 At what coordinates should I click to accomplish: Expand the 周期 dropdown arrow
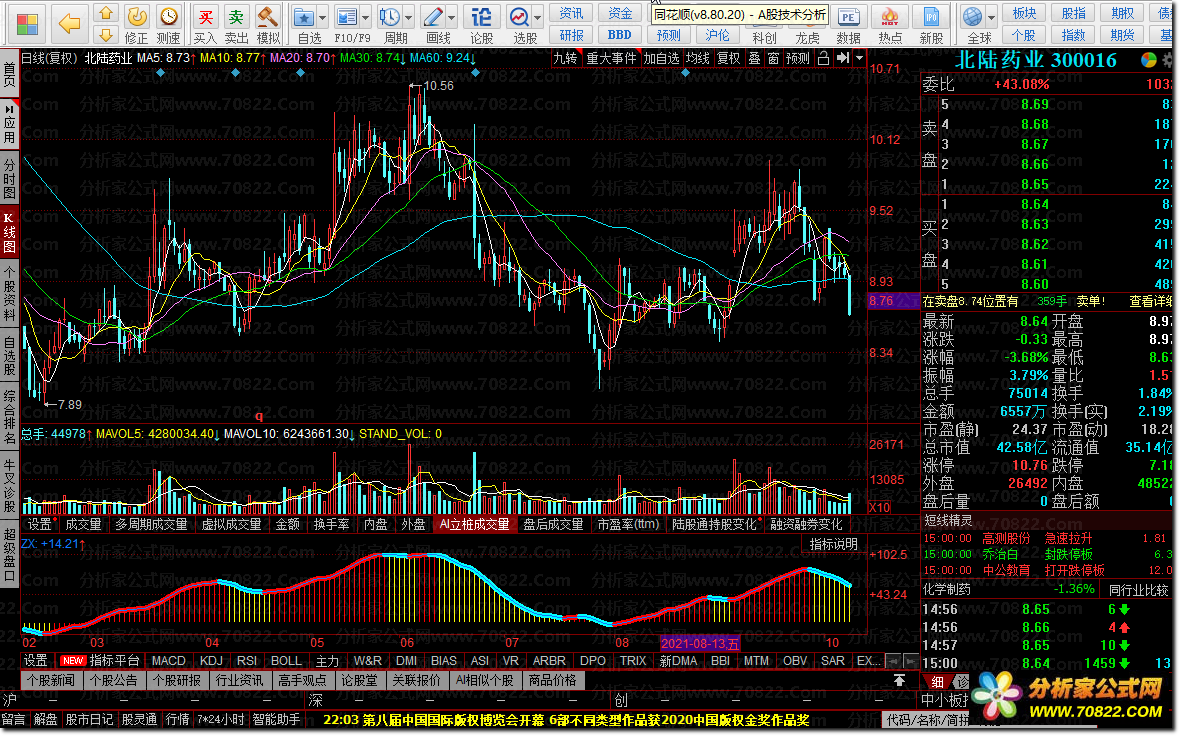pyautogui.click(x=409, y=17)
